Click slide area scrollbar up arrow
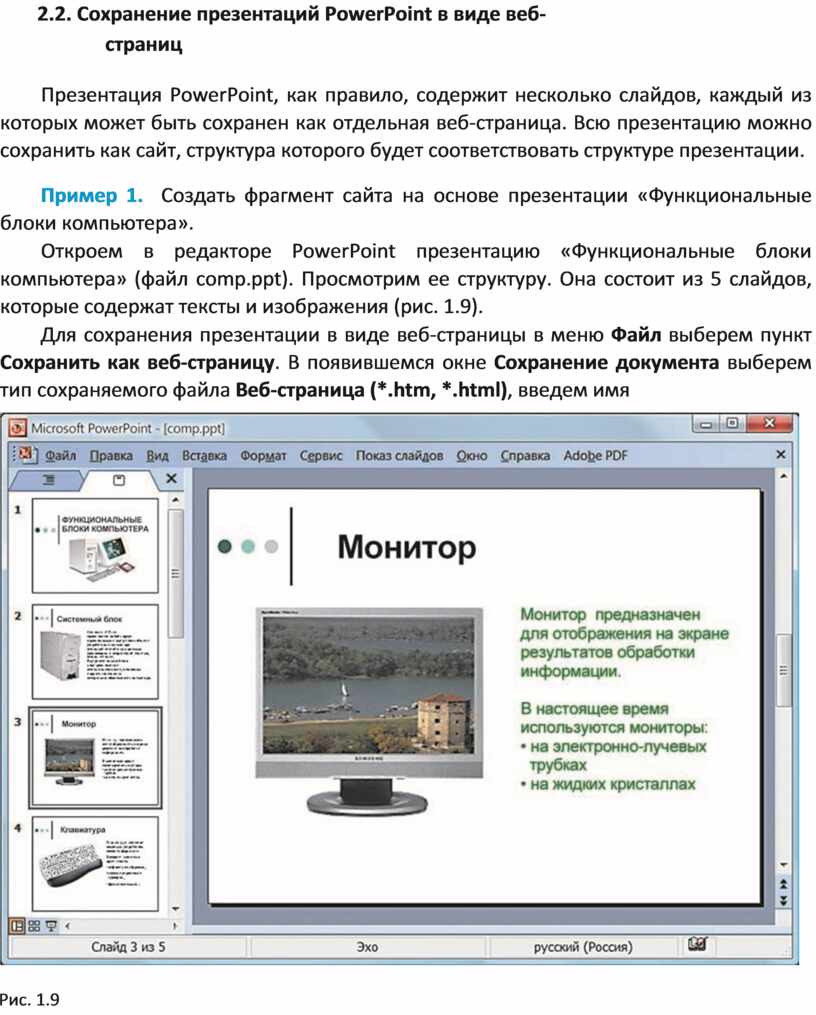816x1015 pixels. pyautogui.click(x=784, y=476)
